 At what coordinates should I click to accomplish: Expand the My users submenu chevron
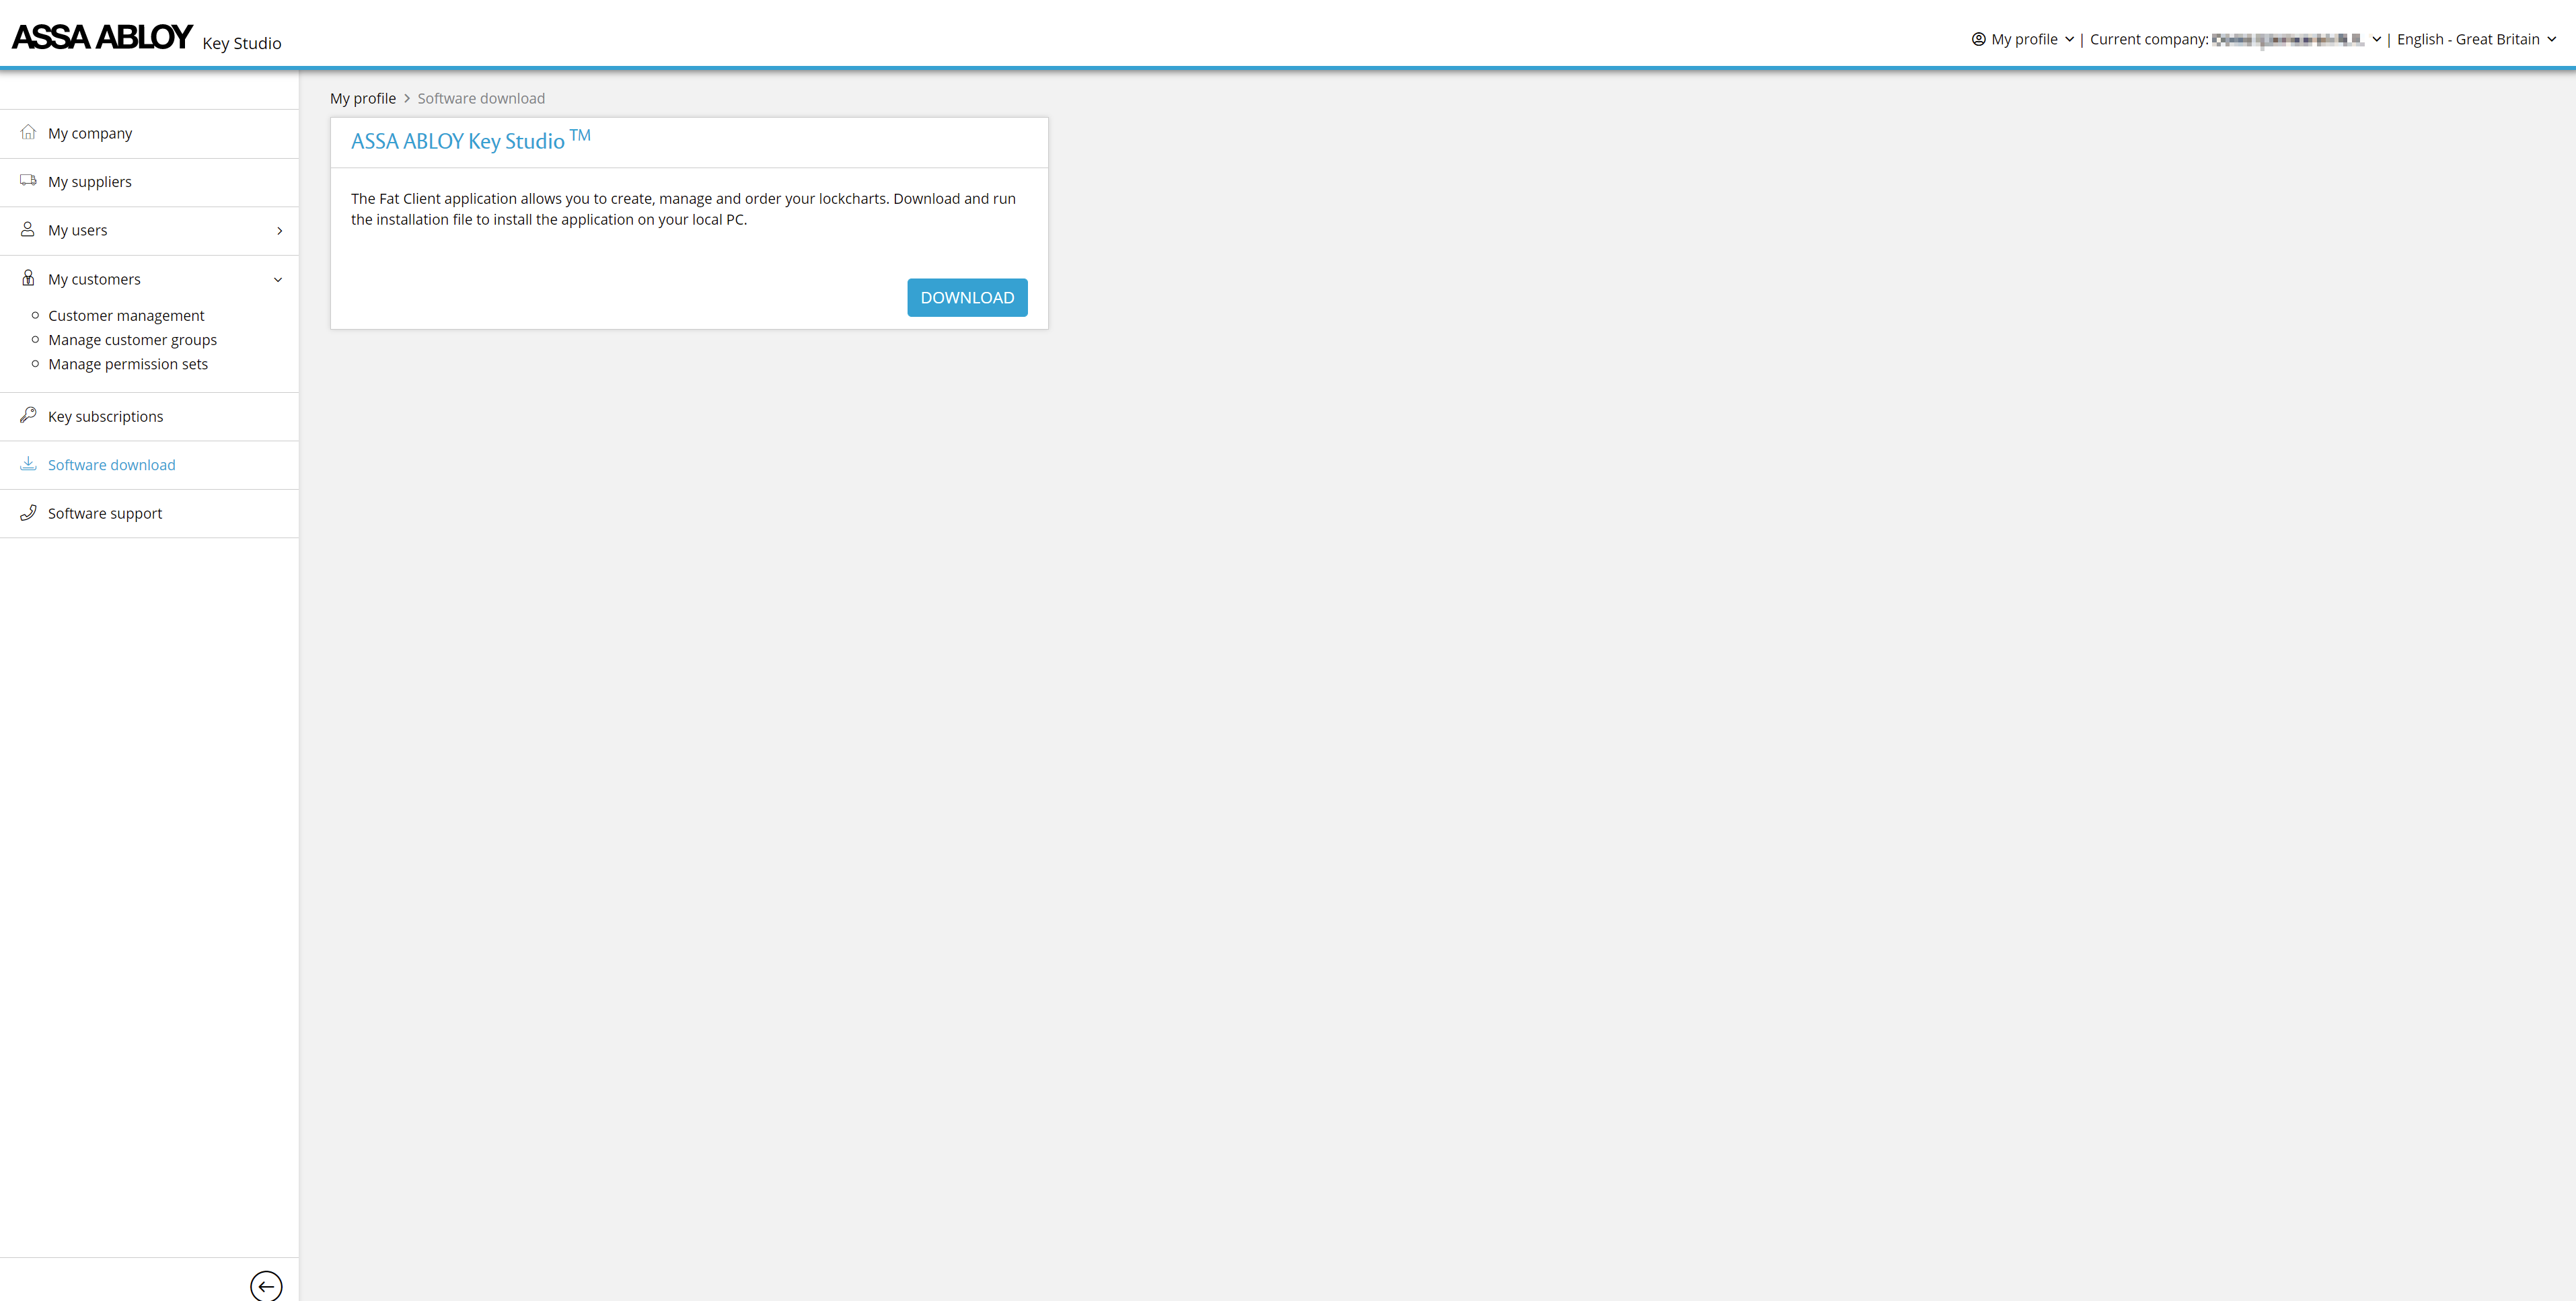point(279,231)
